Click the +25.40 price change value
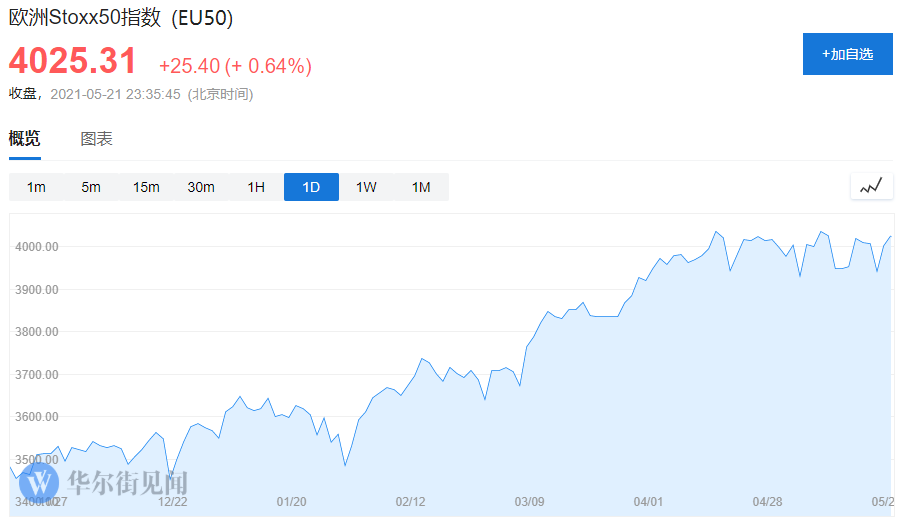This screenshot has width=901, height=523. (x=189, y=66)
